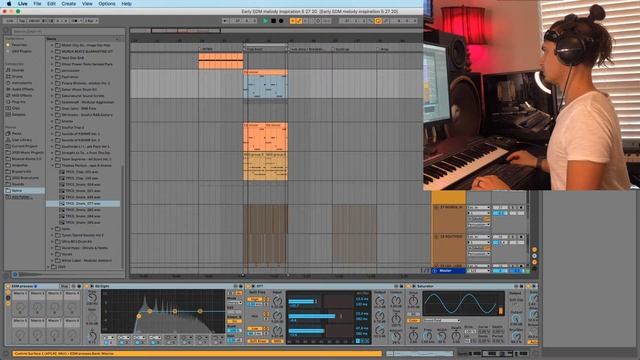
Task: Start playback with the Play button
Action: point(266,21)
